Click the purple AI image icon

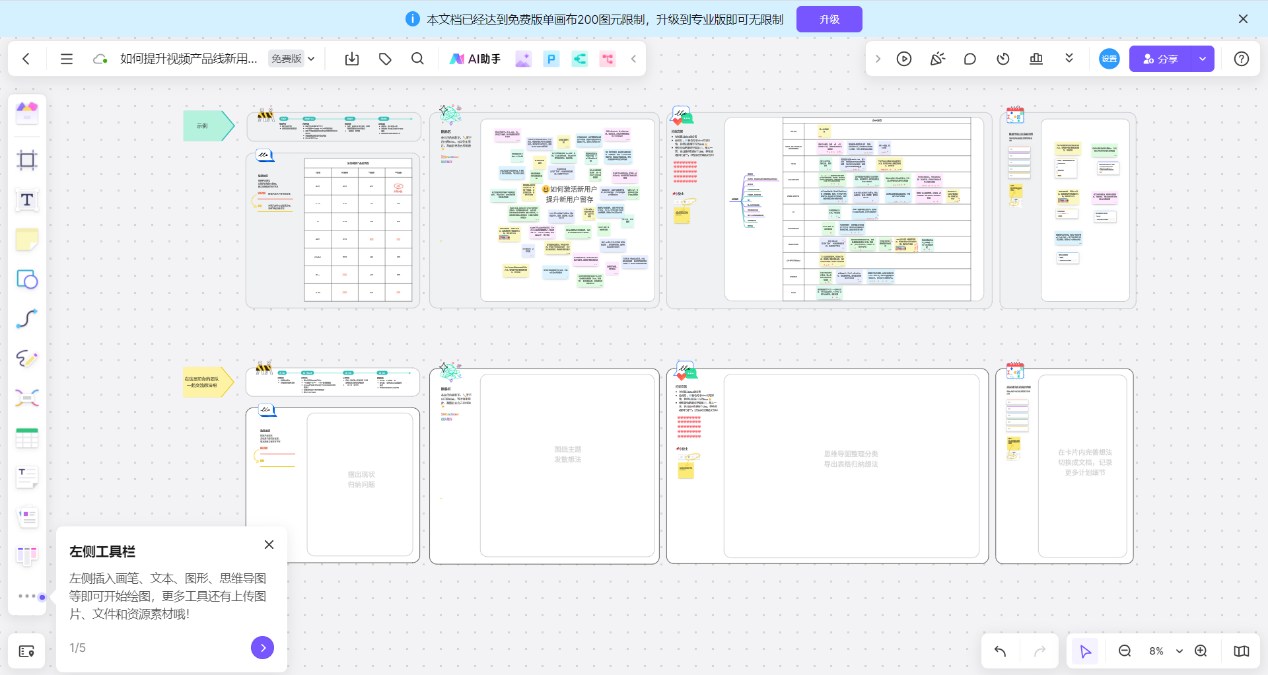(x=523, y=59)
